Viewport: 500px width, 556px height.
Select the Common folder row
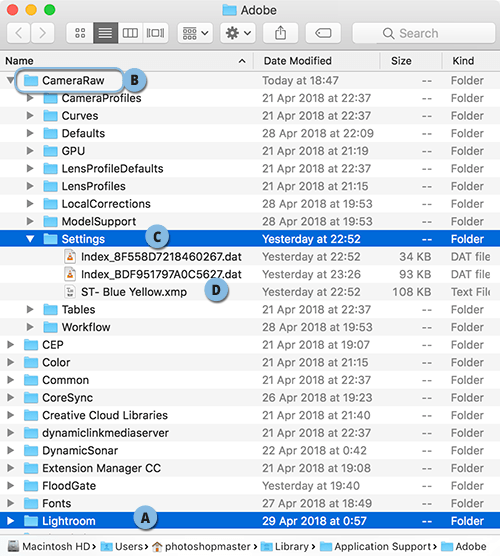[x=250, y=380]
